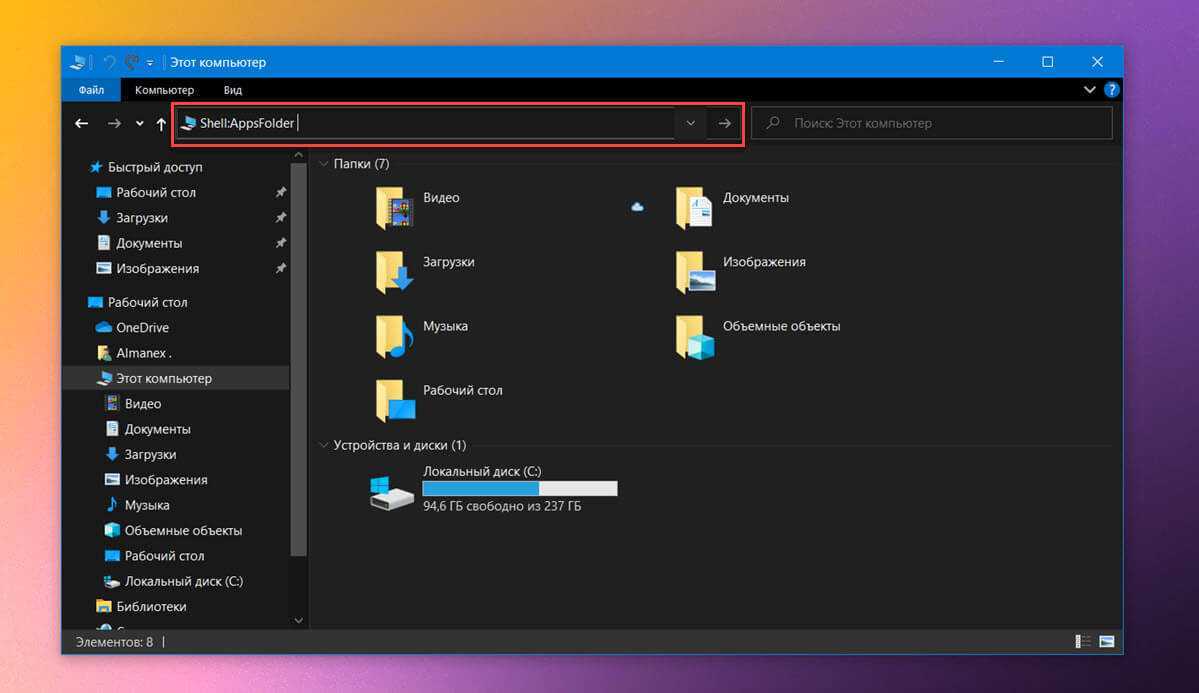The image size is (1199, 693).
Task: Switch to large thumbnails view icon
Action: (x=1107, y=641)
